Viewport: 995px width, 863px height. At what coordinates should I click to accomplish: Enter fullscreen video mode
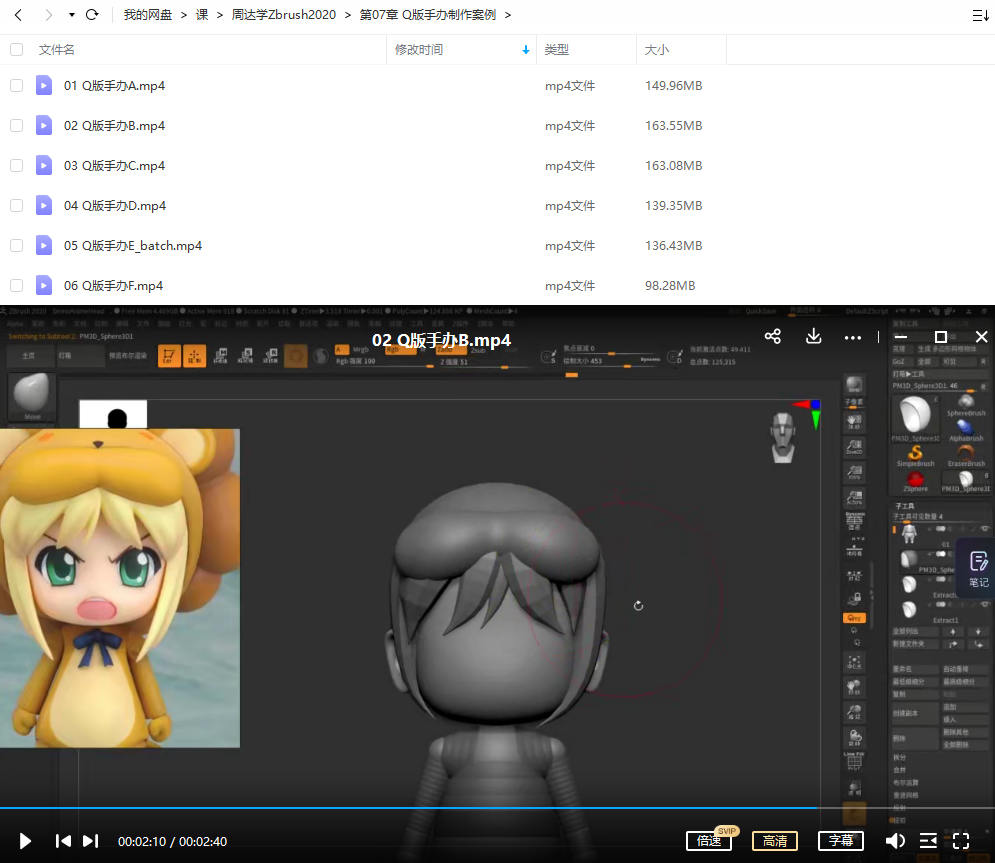(x=961, y=841)
